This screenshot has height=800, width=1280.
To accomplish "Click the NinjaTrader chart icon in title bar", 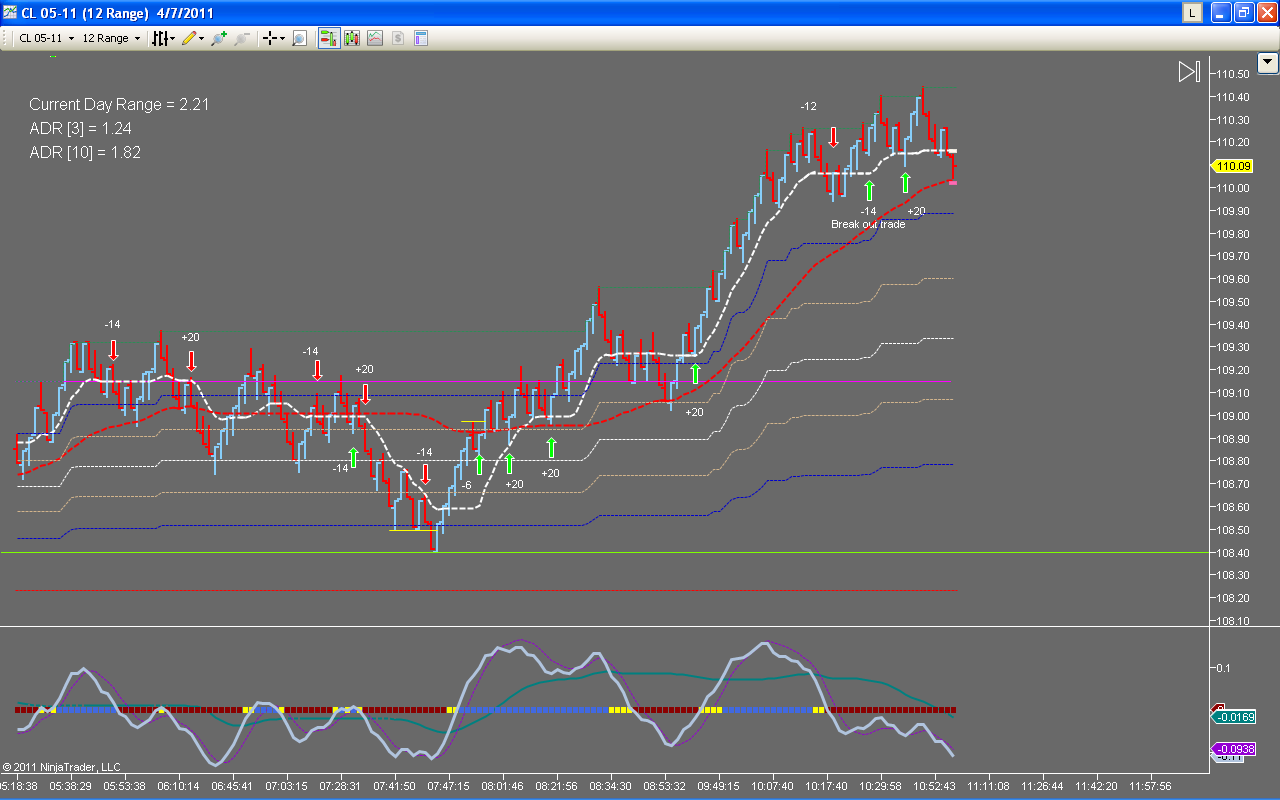I will pos(10,13).
